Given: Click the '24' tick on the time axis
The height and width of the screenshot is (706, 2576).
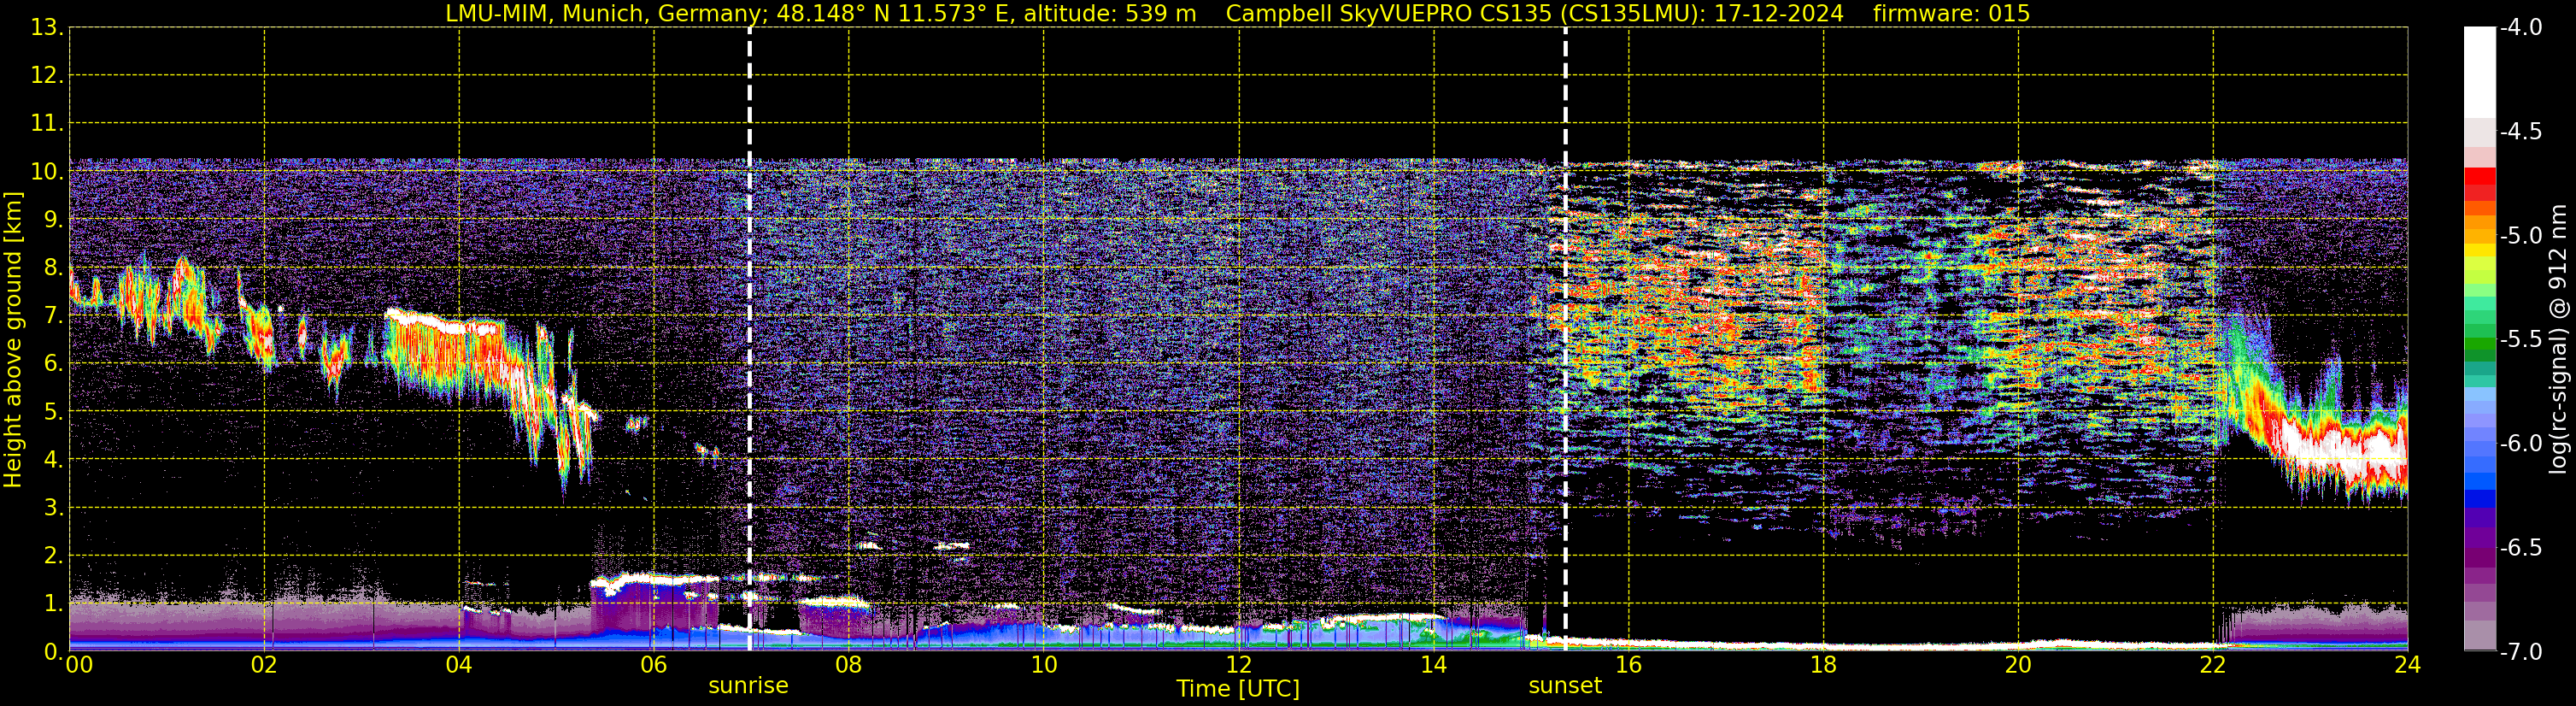Looking at the screenshot, I should tap(2407, 665).
